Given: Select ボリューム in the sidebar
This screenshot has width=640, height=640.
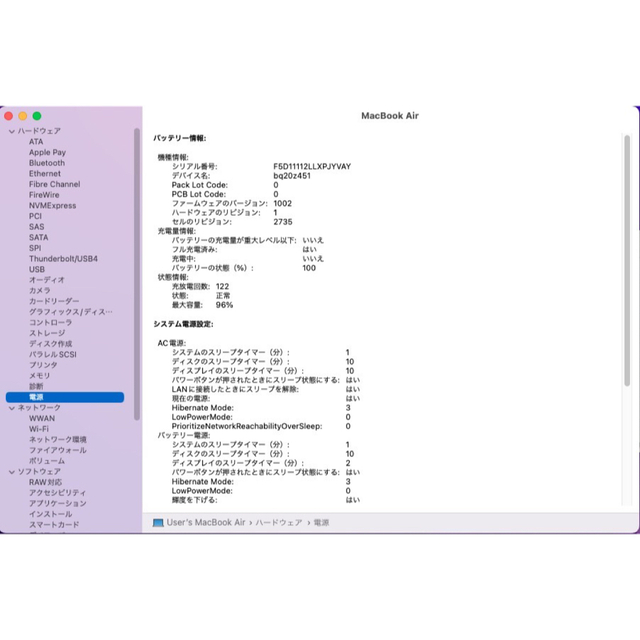Looking at the screenshot, I should [47, 461].
